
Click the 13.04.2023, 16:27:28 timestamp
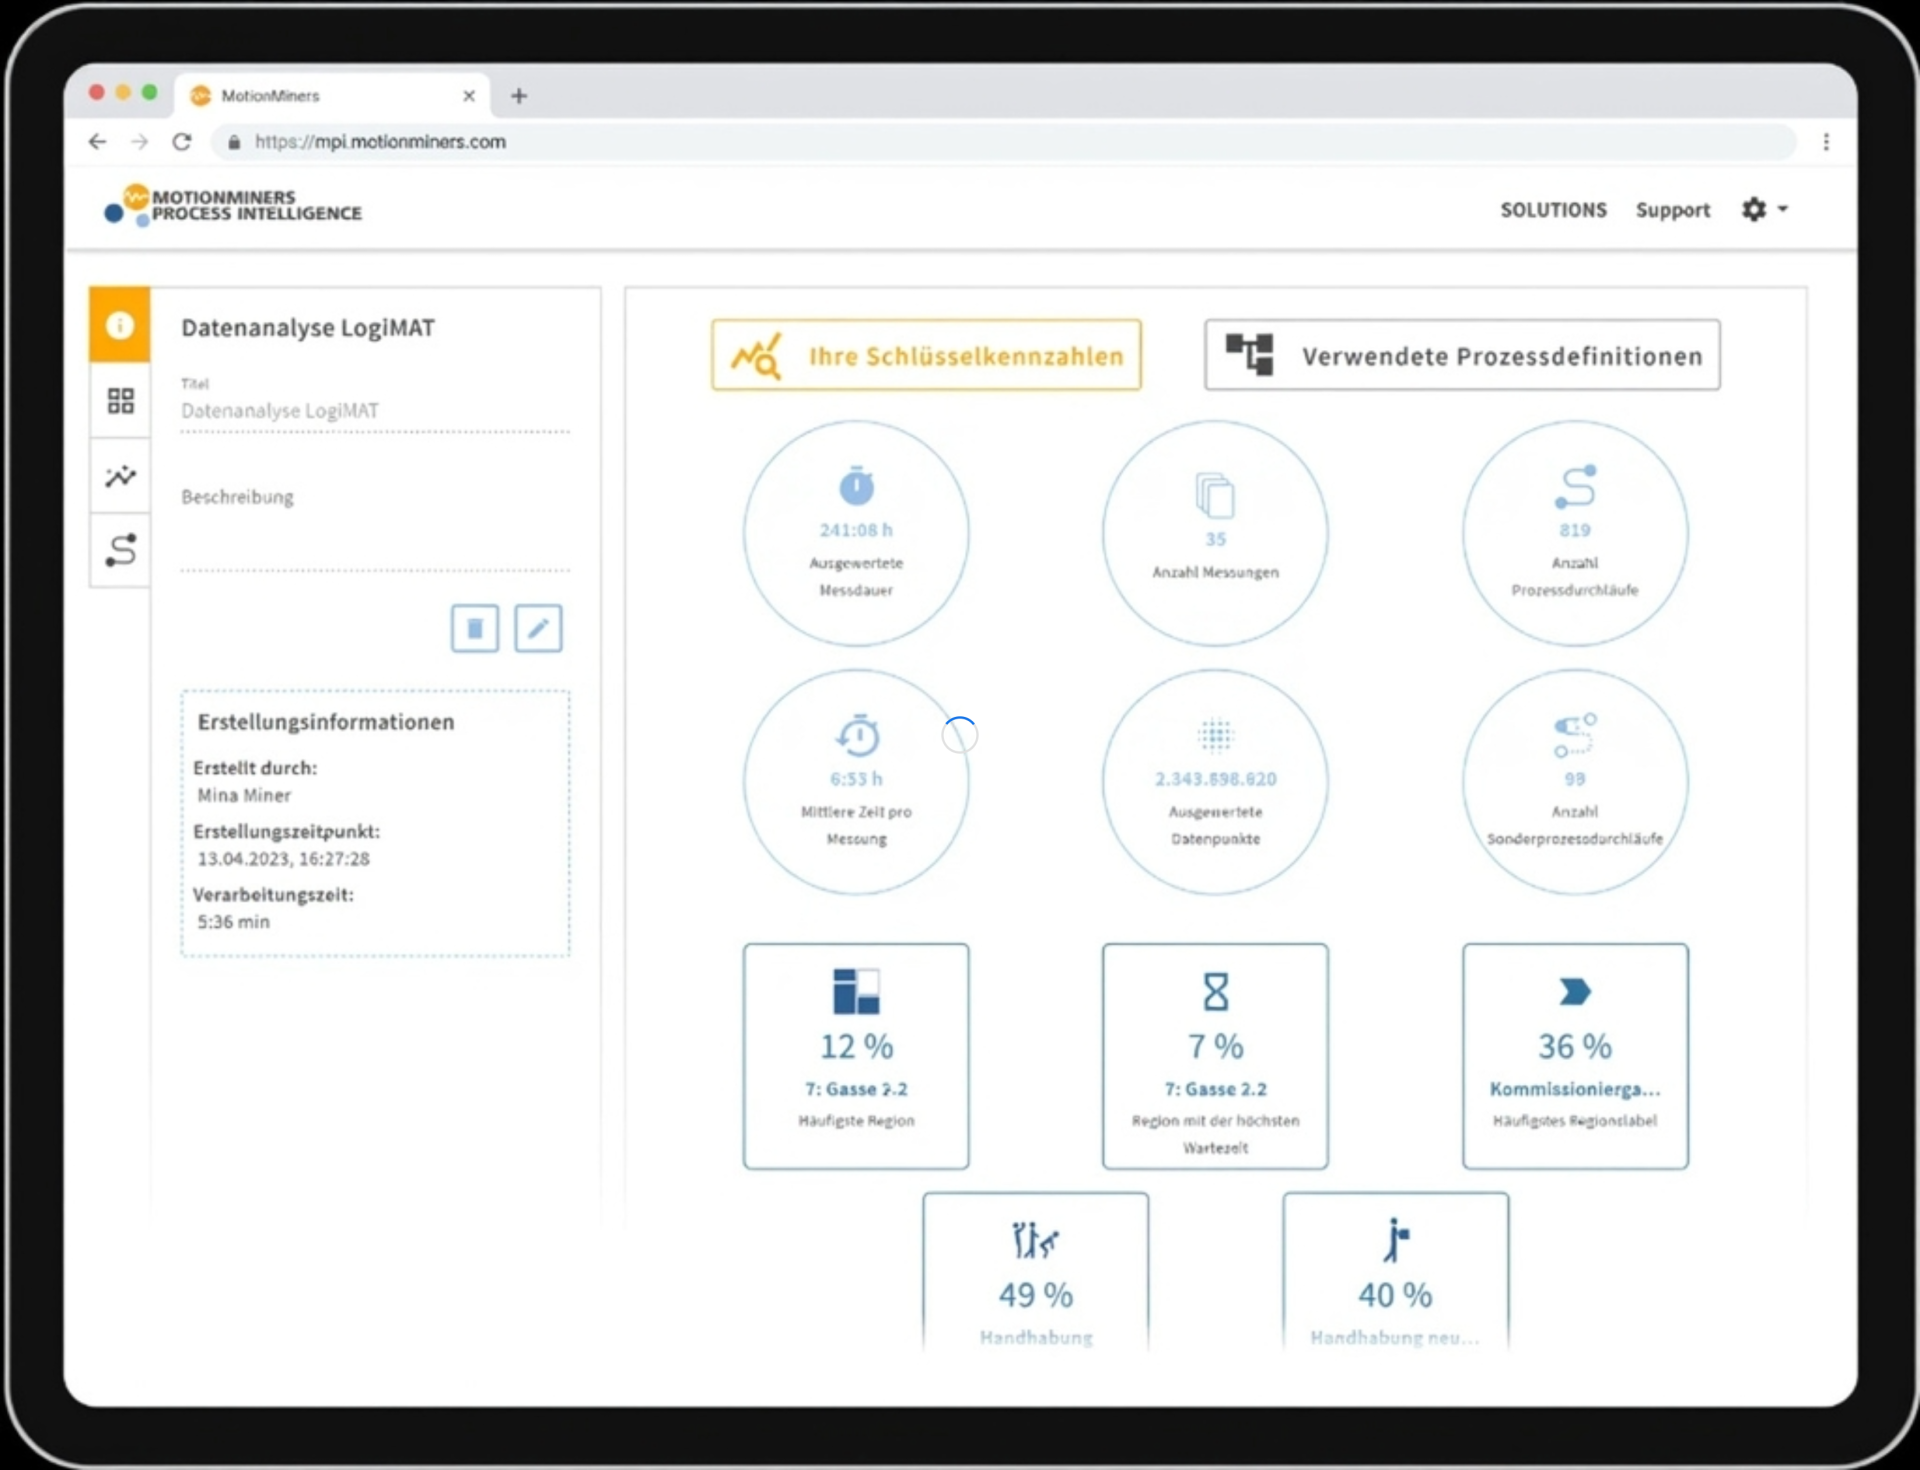283,859
